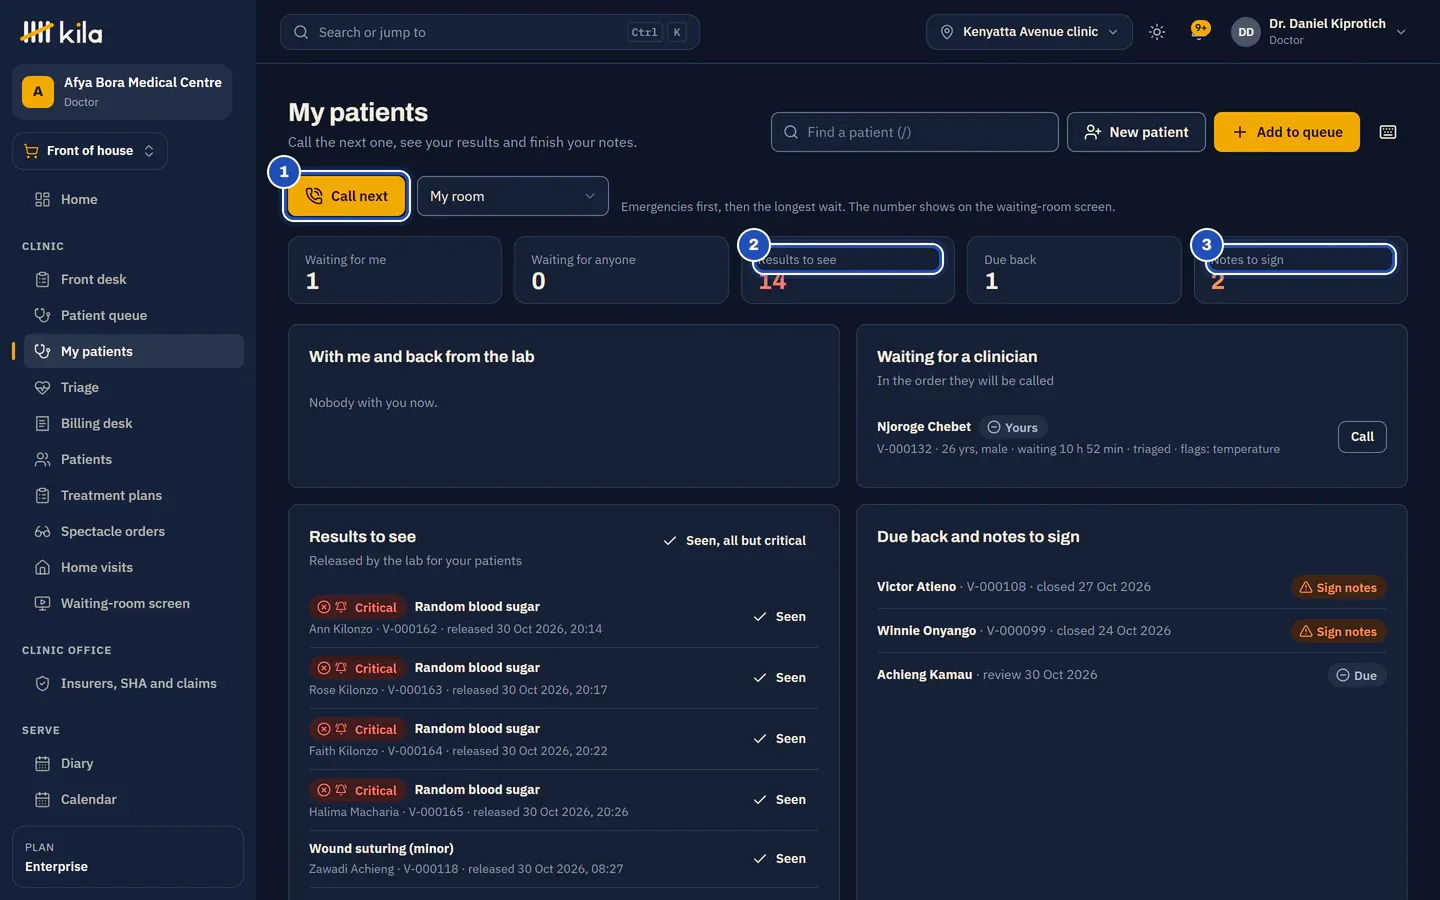Mark Ann Kilonzo's blood sugar result Seen
This screenshot has height=900, width=1440.
click(x=780, y=617)
